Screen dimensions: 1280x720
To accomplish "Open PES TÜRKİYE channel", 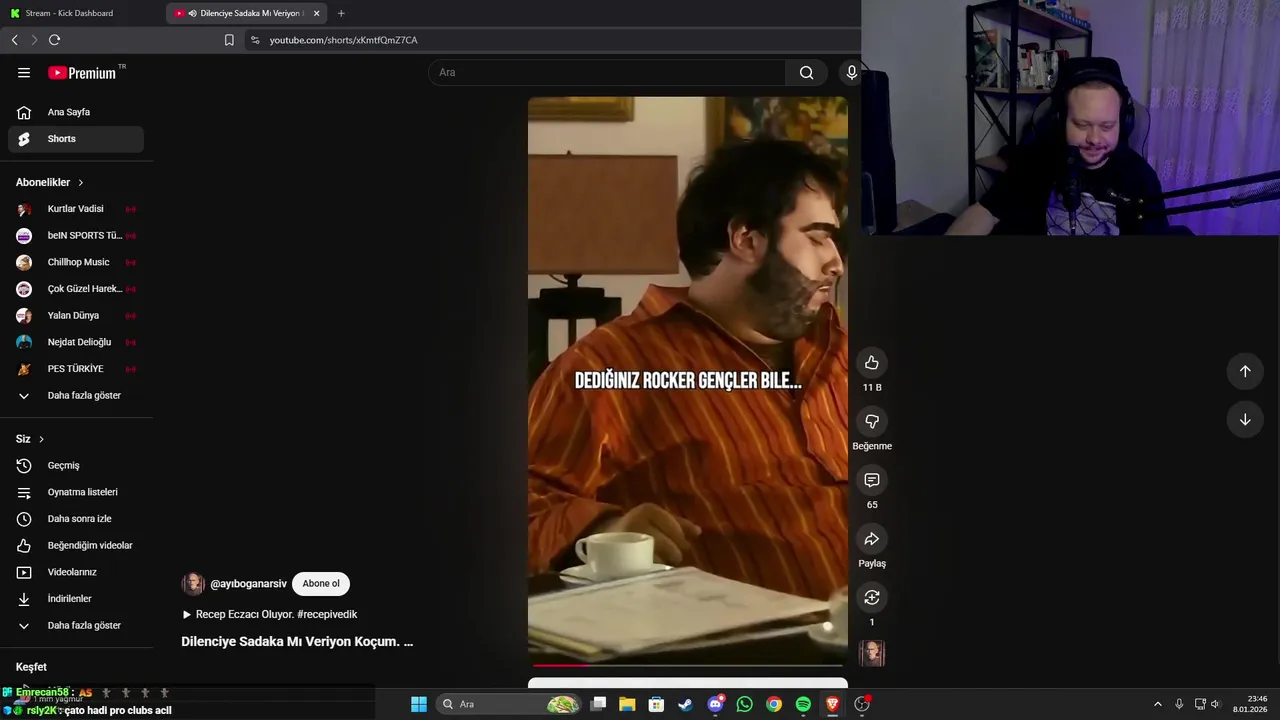I will click(x=76, y=369).
